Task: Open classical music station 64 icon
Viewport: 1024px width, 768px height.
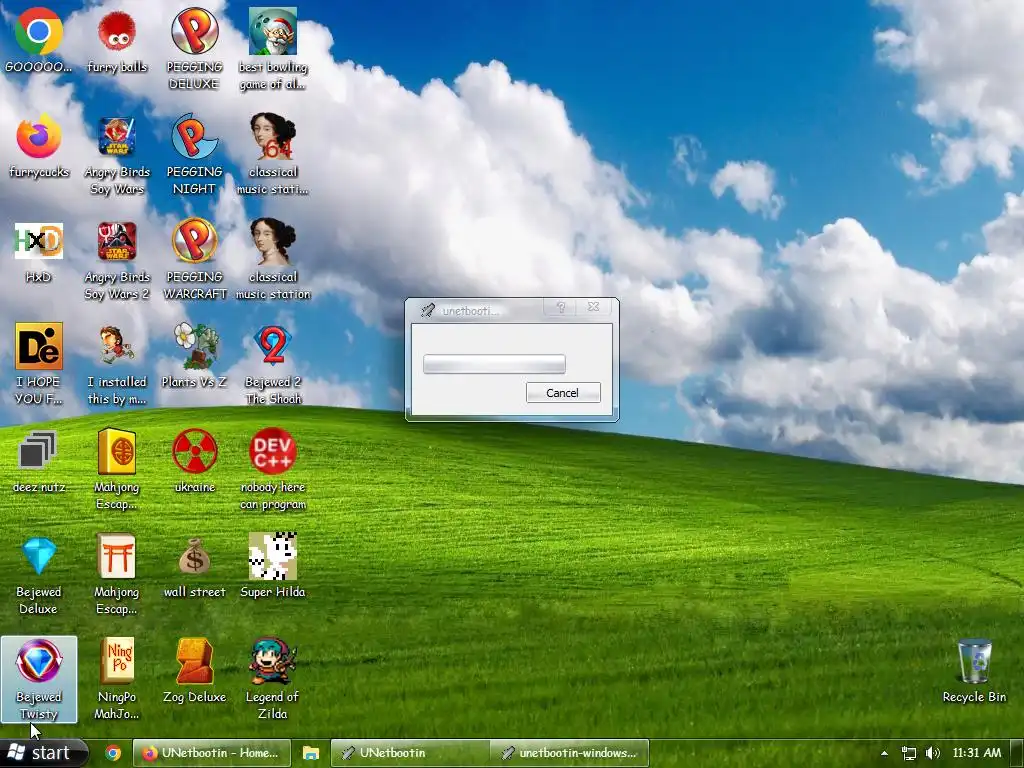Action: click(x=273, y=154)
